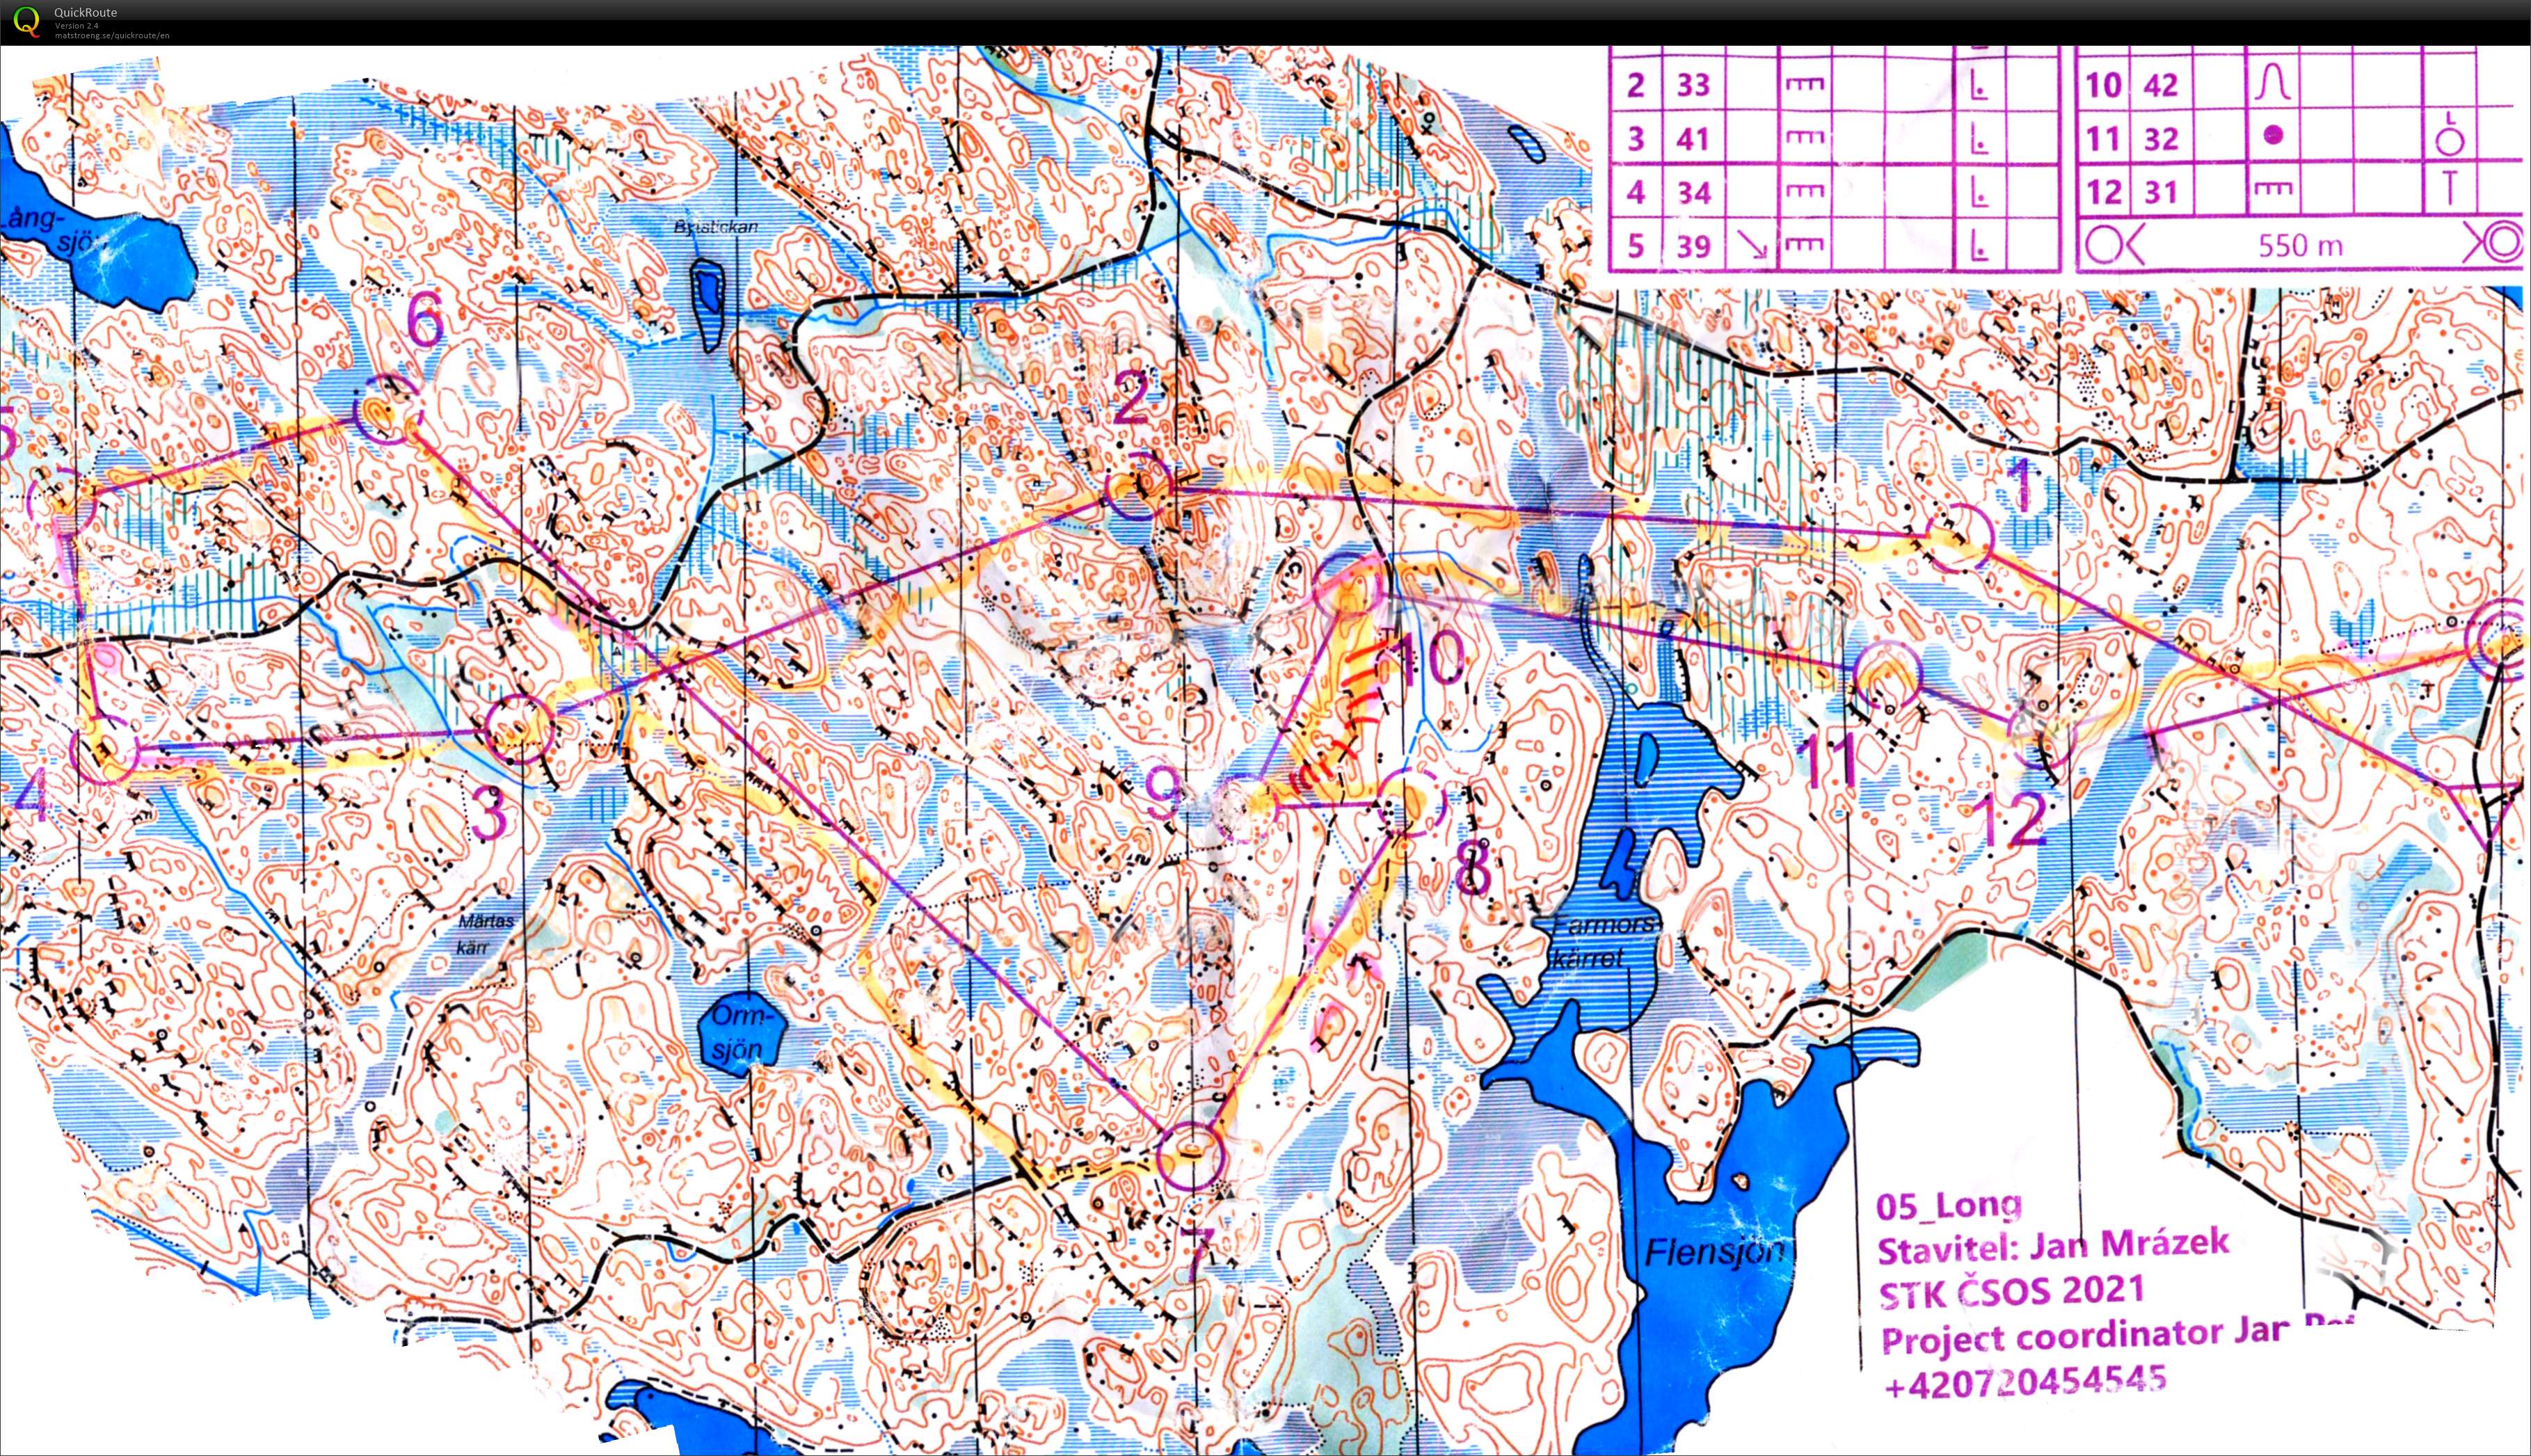Click the 05_Long course title

1949,1206
